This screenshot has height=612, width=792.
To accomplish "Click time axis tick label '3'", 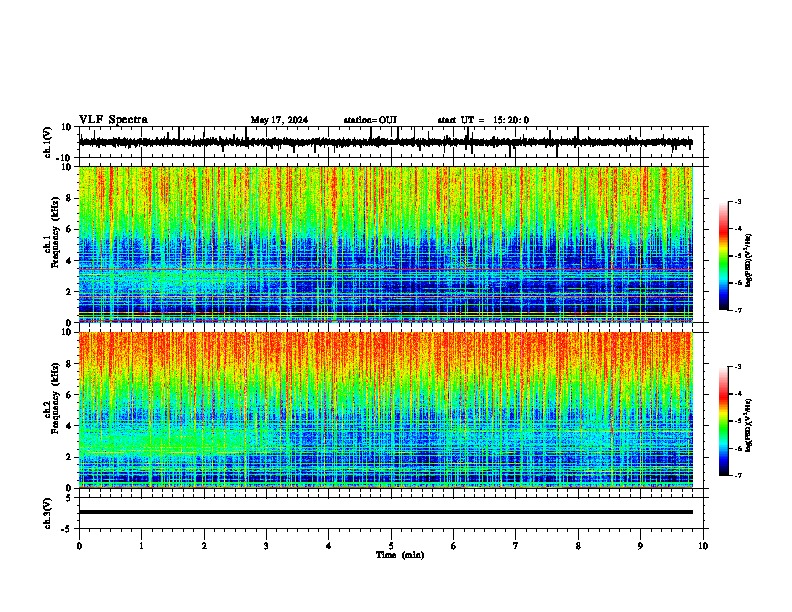I will tap(266, 546).
